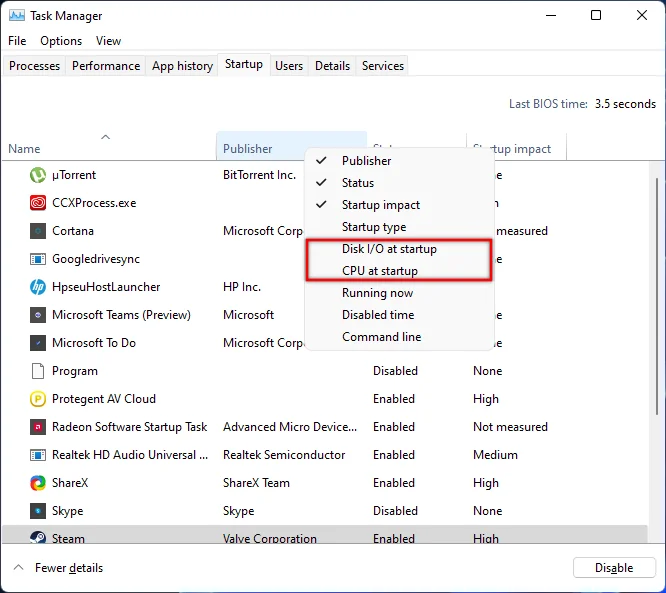
Task: Click the Disable button
Action: tap(614, 568)
